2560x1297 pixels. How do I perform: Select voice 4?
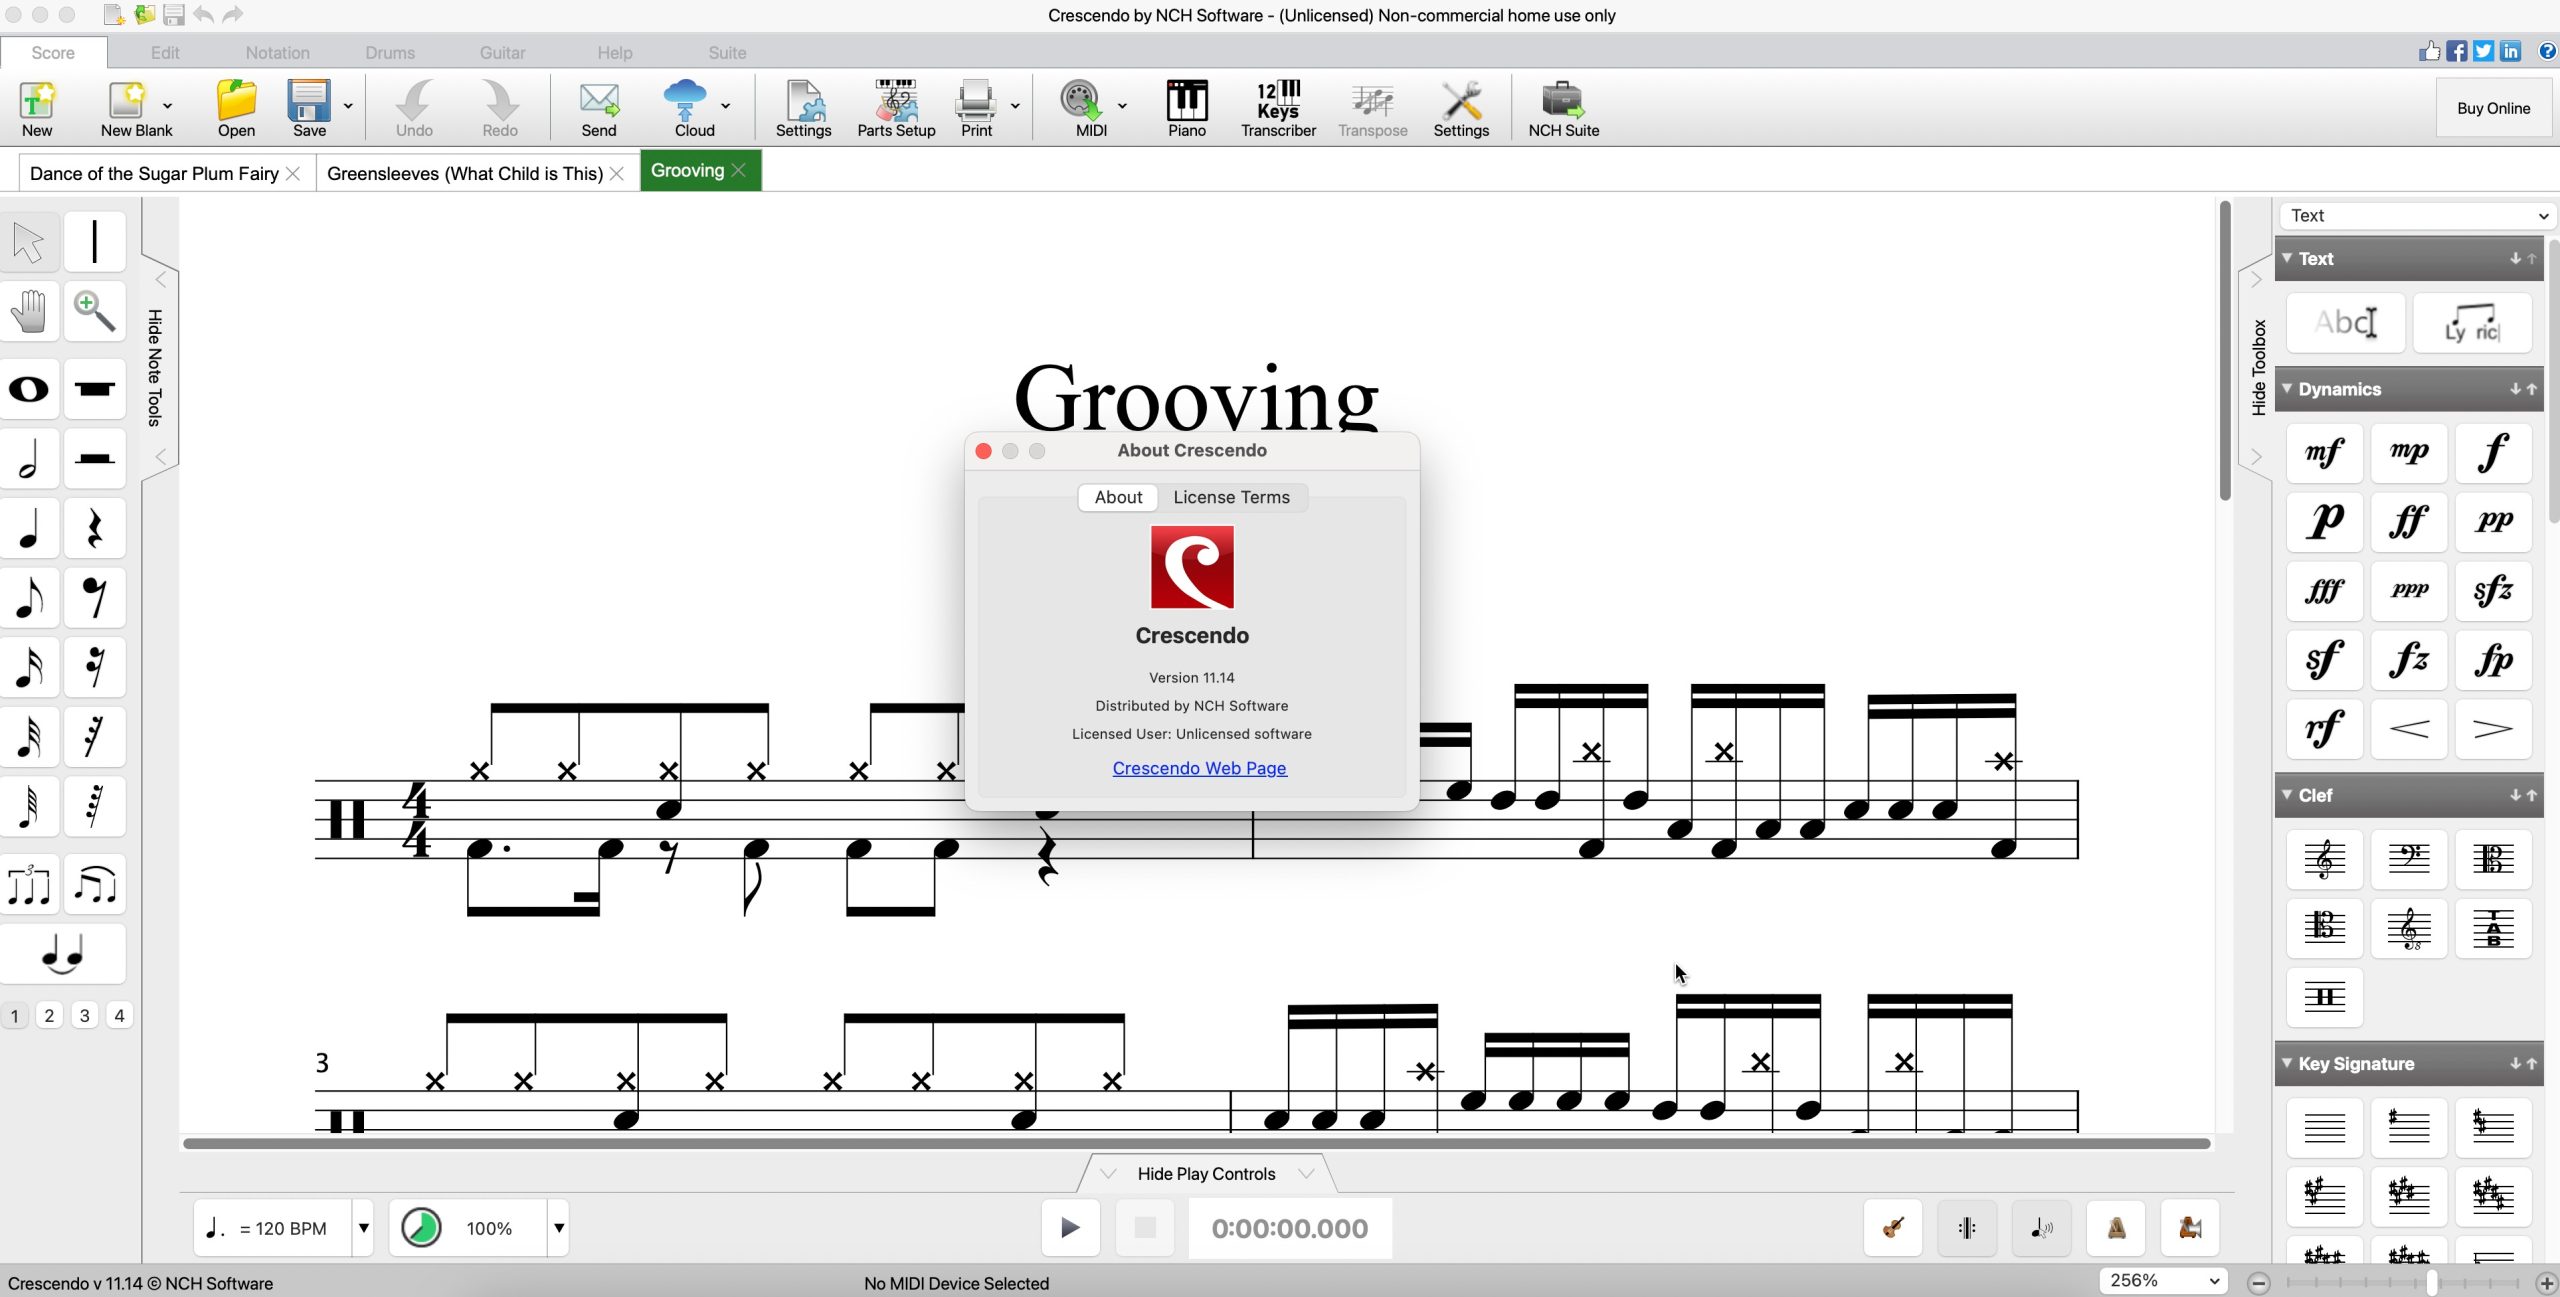119,1016
